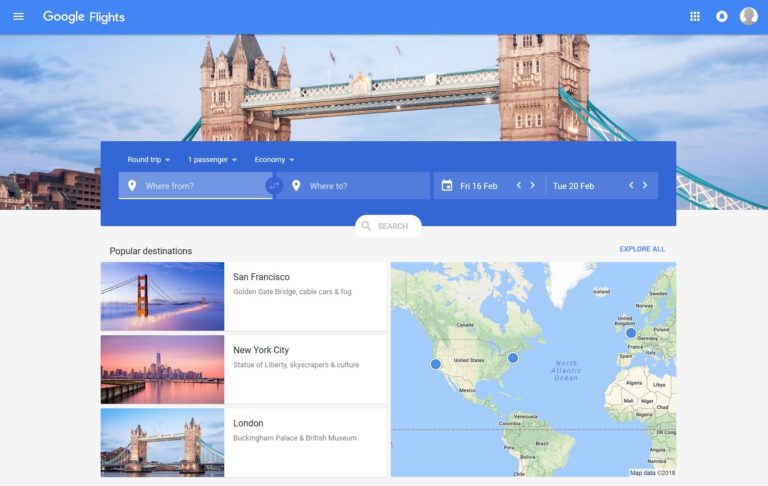The width and height of the screenshot is (768, 486).
Task: Go to previous departure date
Action: [x=519, y=185]
